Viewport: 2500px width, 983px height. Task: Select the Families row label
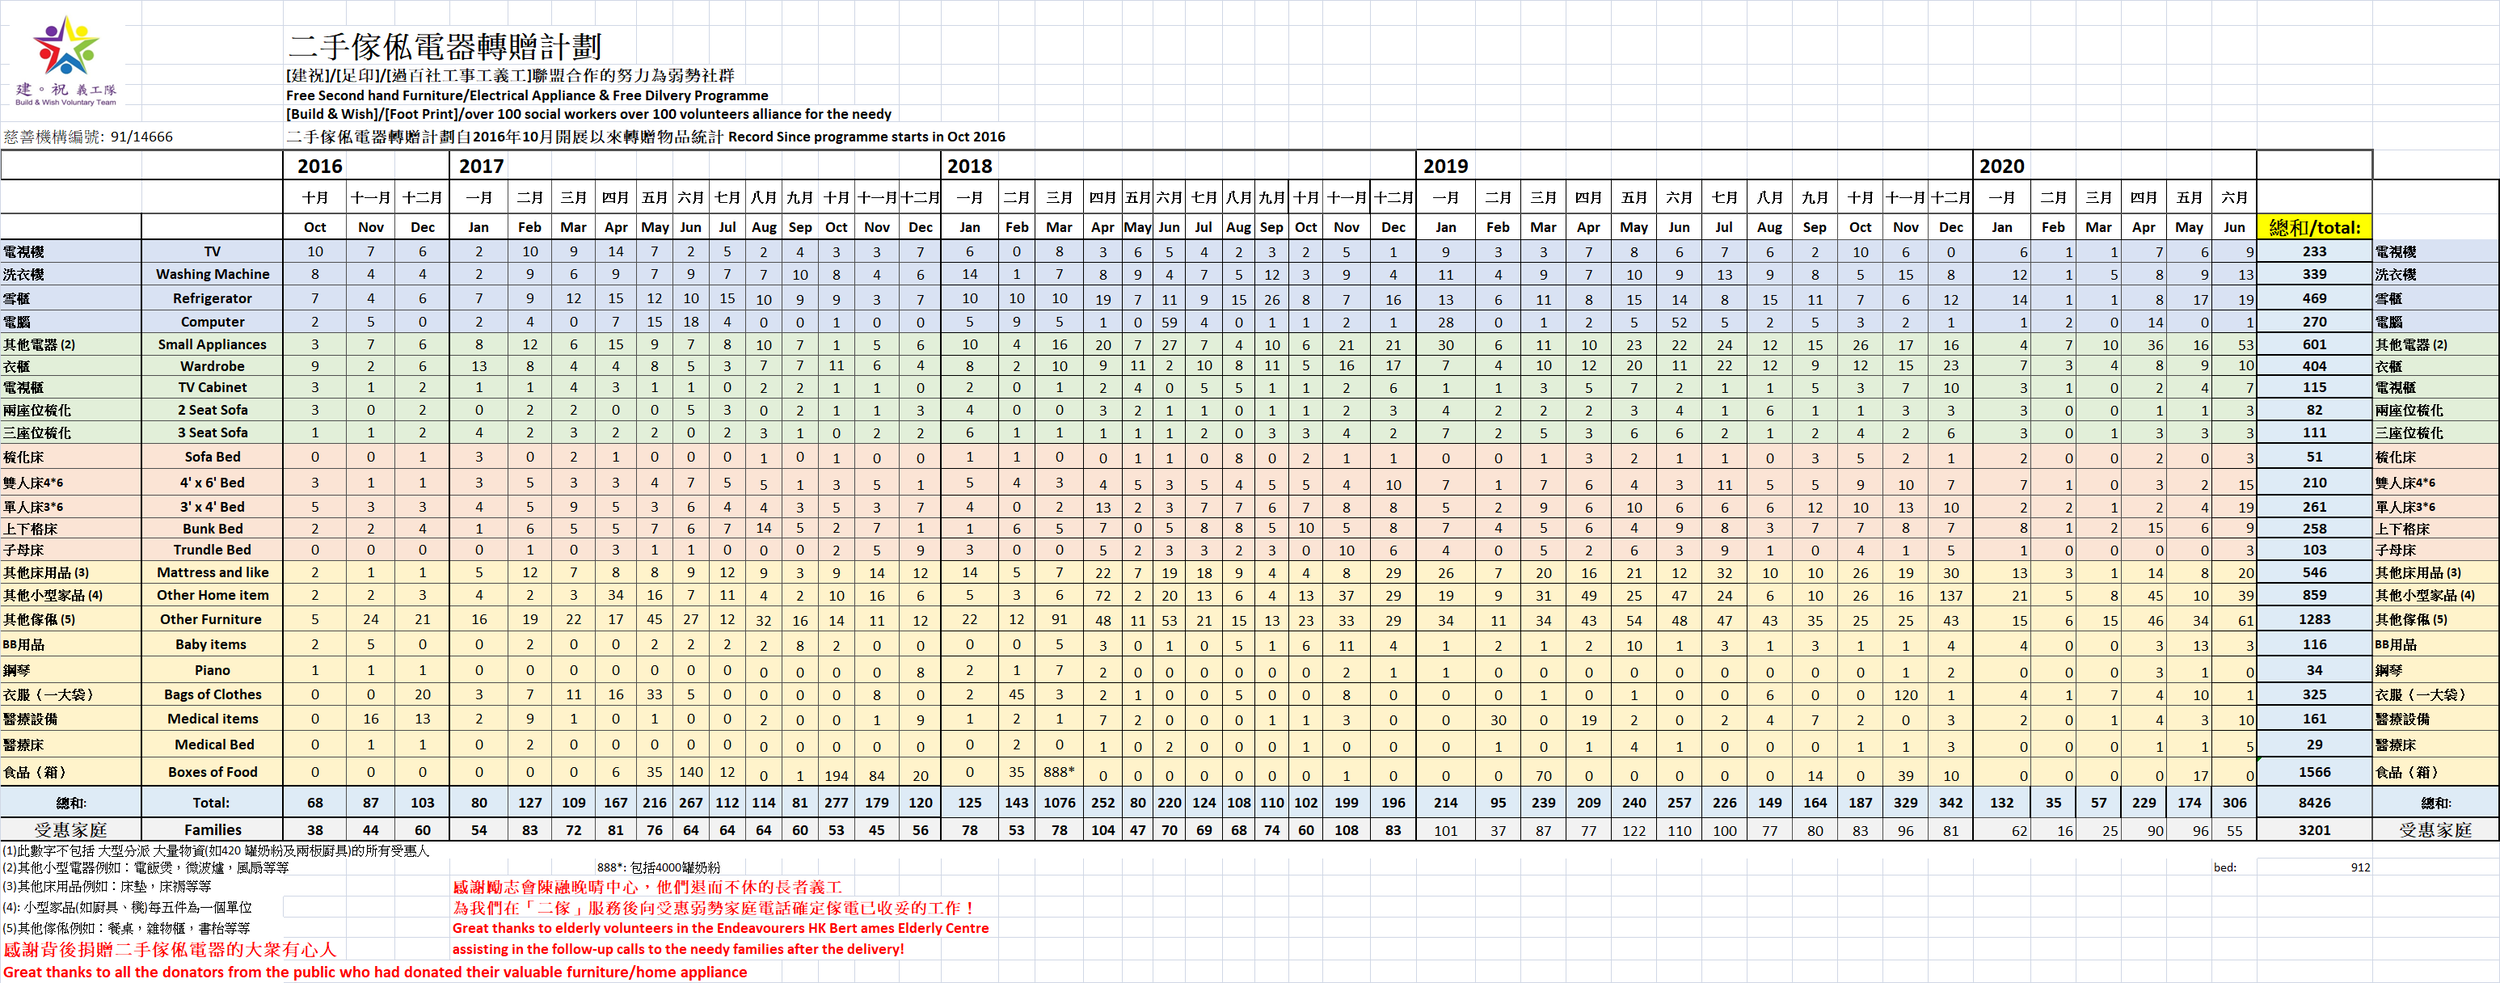[212, 829]
